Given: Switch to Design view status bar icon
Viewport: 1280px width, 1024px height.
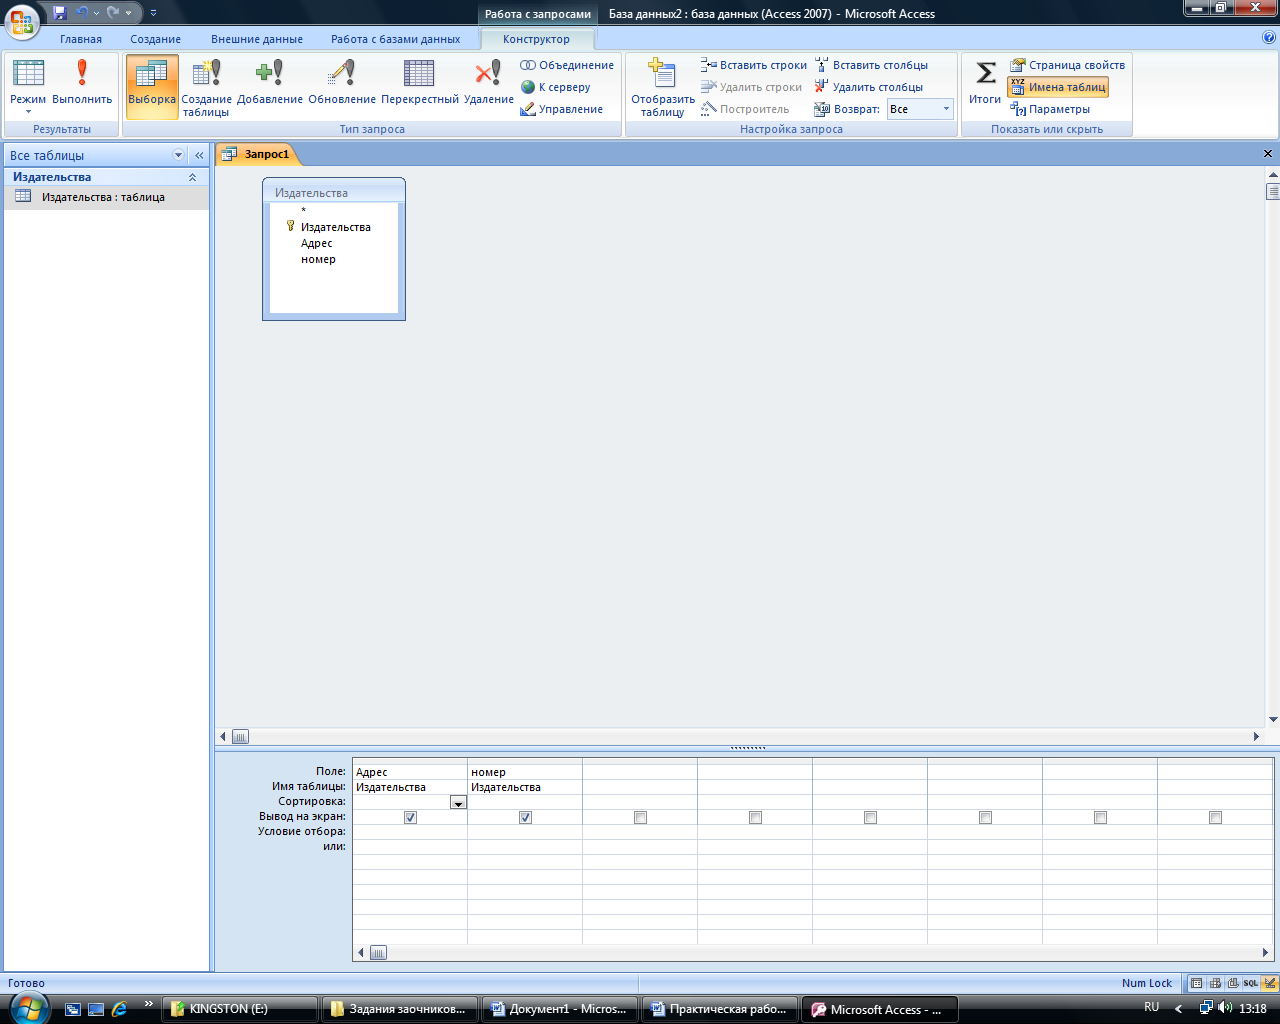Looking at the screenshot, I should 1270,983.
